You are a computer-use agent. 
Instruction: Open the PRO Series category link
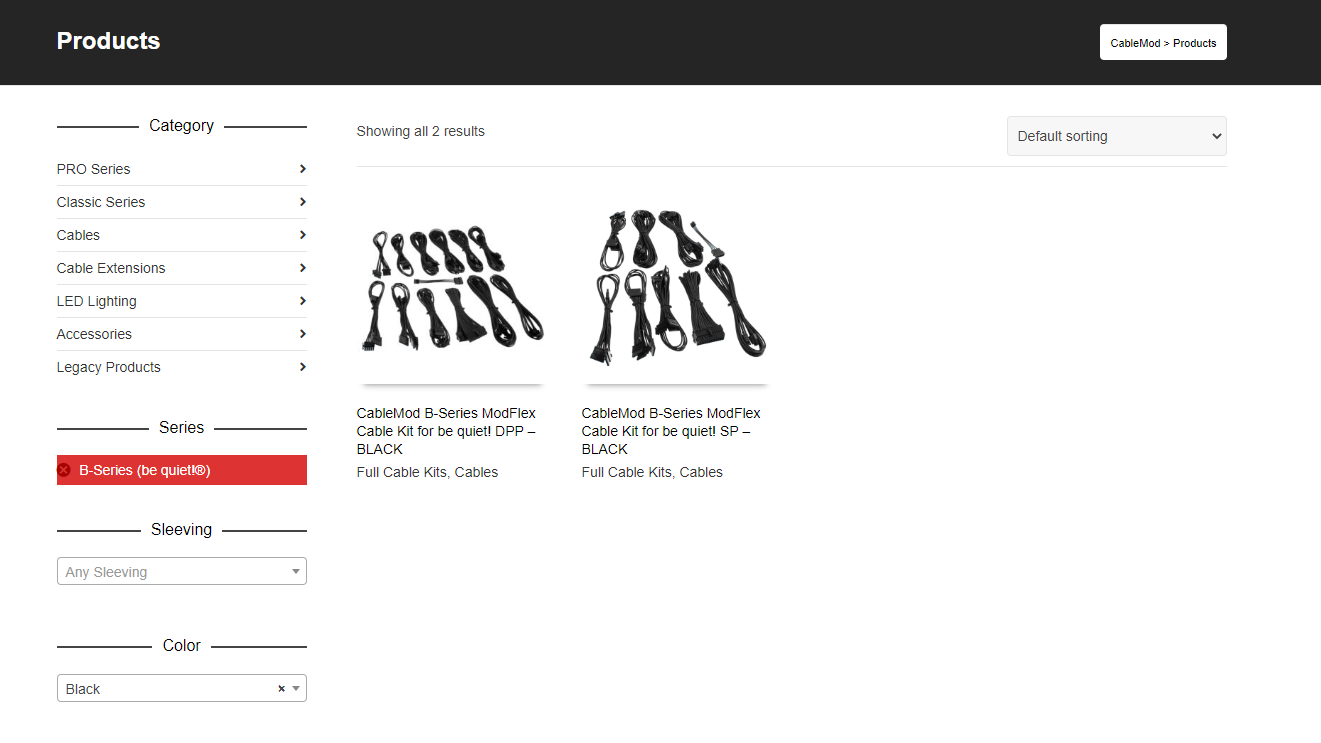[93, 169]
